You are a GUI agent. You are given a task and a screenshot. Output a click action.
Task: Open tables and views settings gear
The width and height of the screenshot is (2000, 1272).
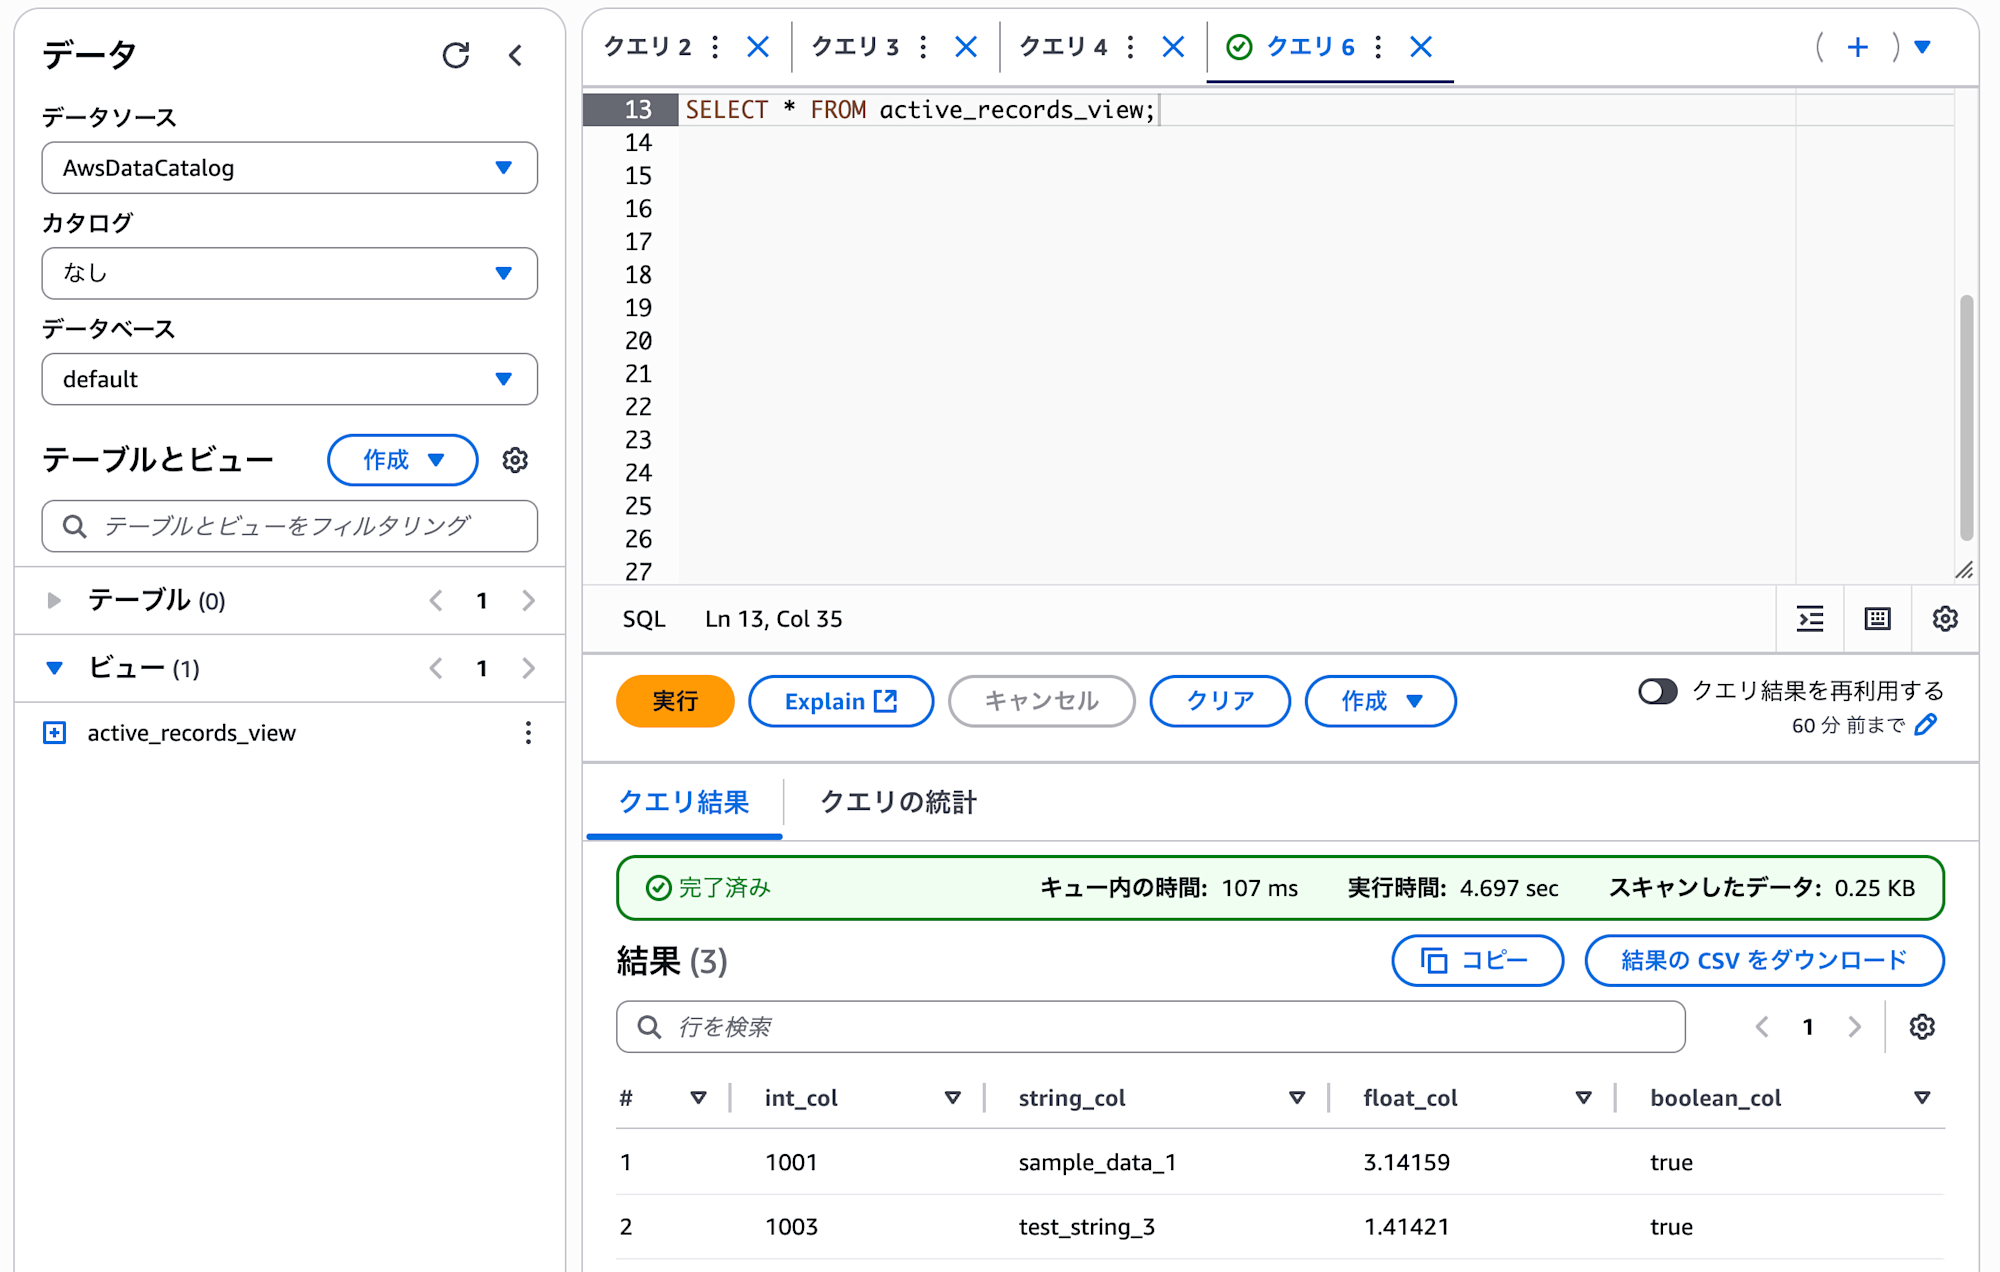click(x=515, y=460)
